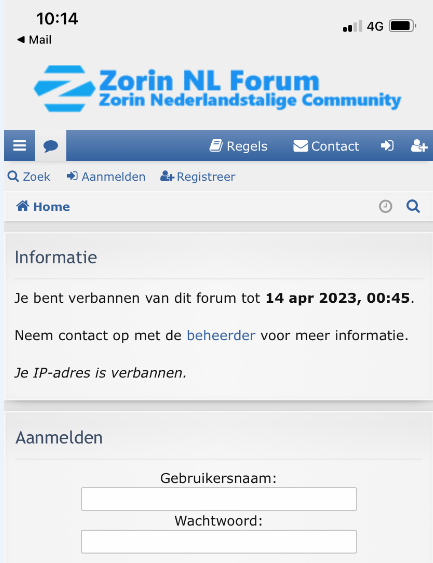
Task: Select the speech bubble forum tab
Action: (51, 146)
